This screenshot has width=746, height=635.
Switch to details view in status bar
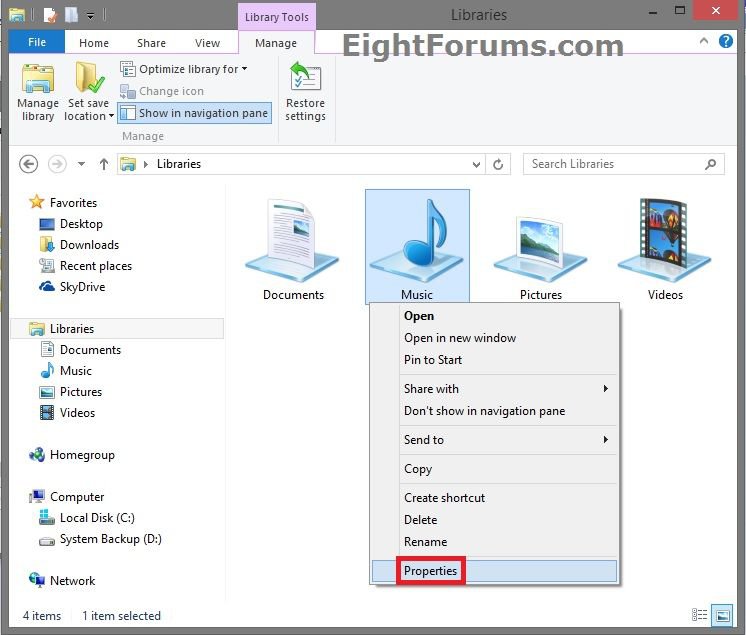pyautogui.click(x=700, y=615)
